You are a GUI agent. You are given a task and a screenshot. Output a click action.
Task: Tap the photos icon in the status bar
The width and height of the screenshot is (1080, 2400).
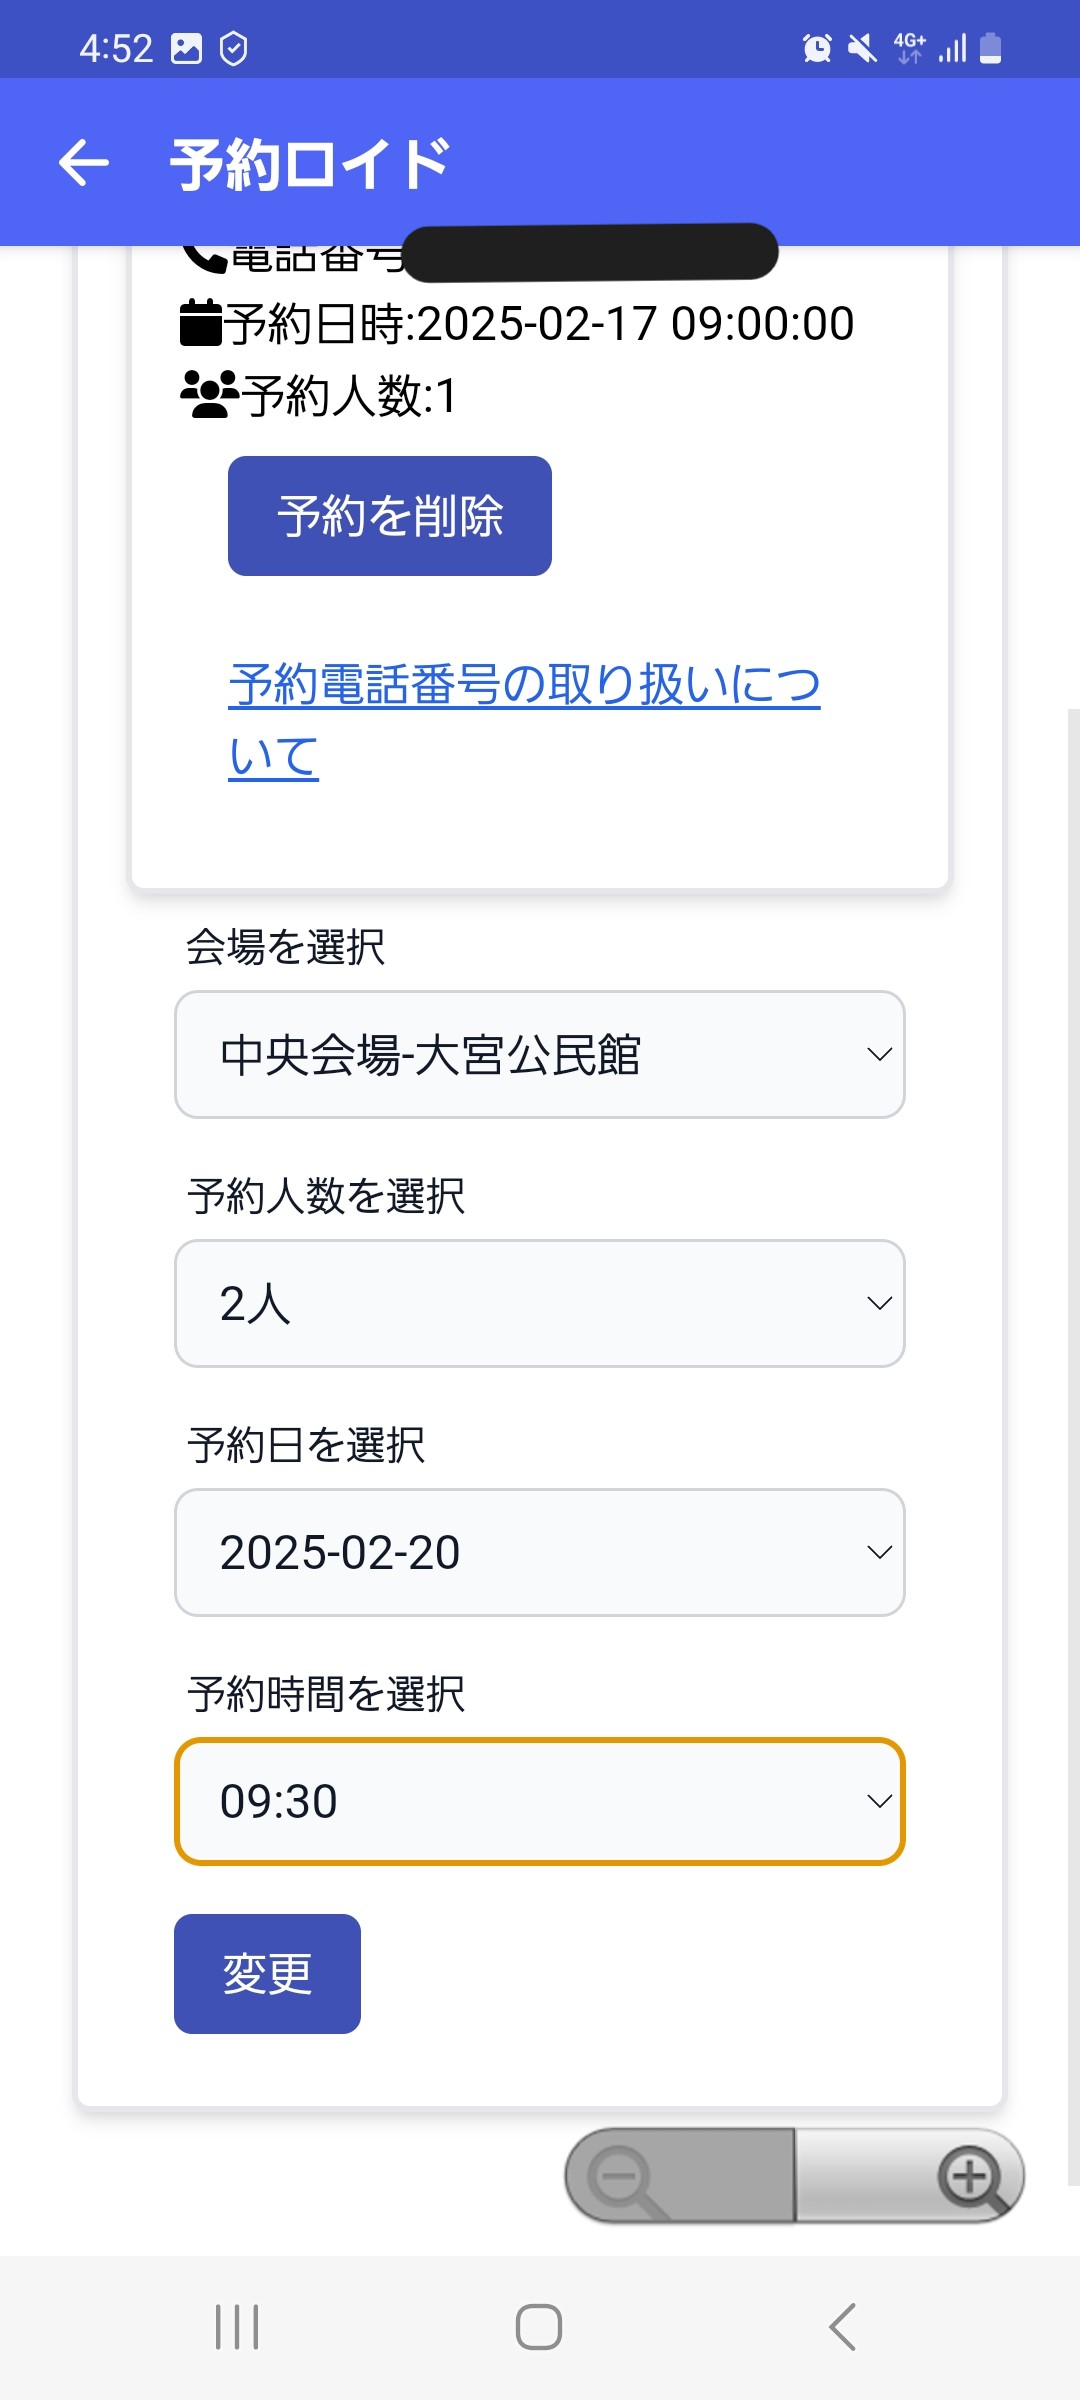click(x=185, y=45)
